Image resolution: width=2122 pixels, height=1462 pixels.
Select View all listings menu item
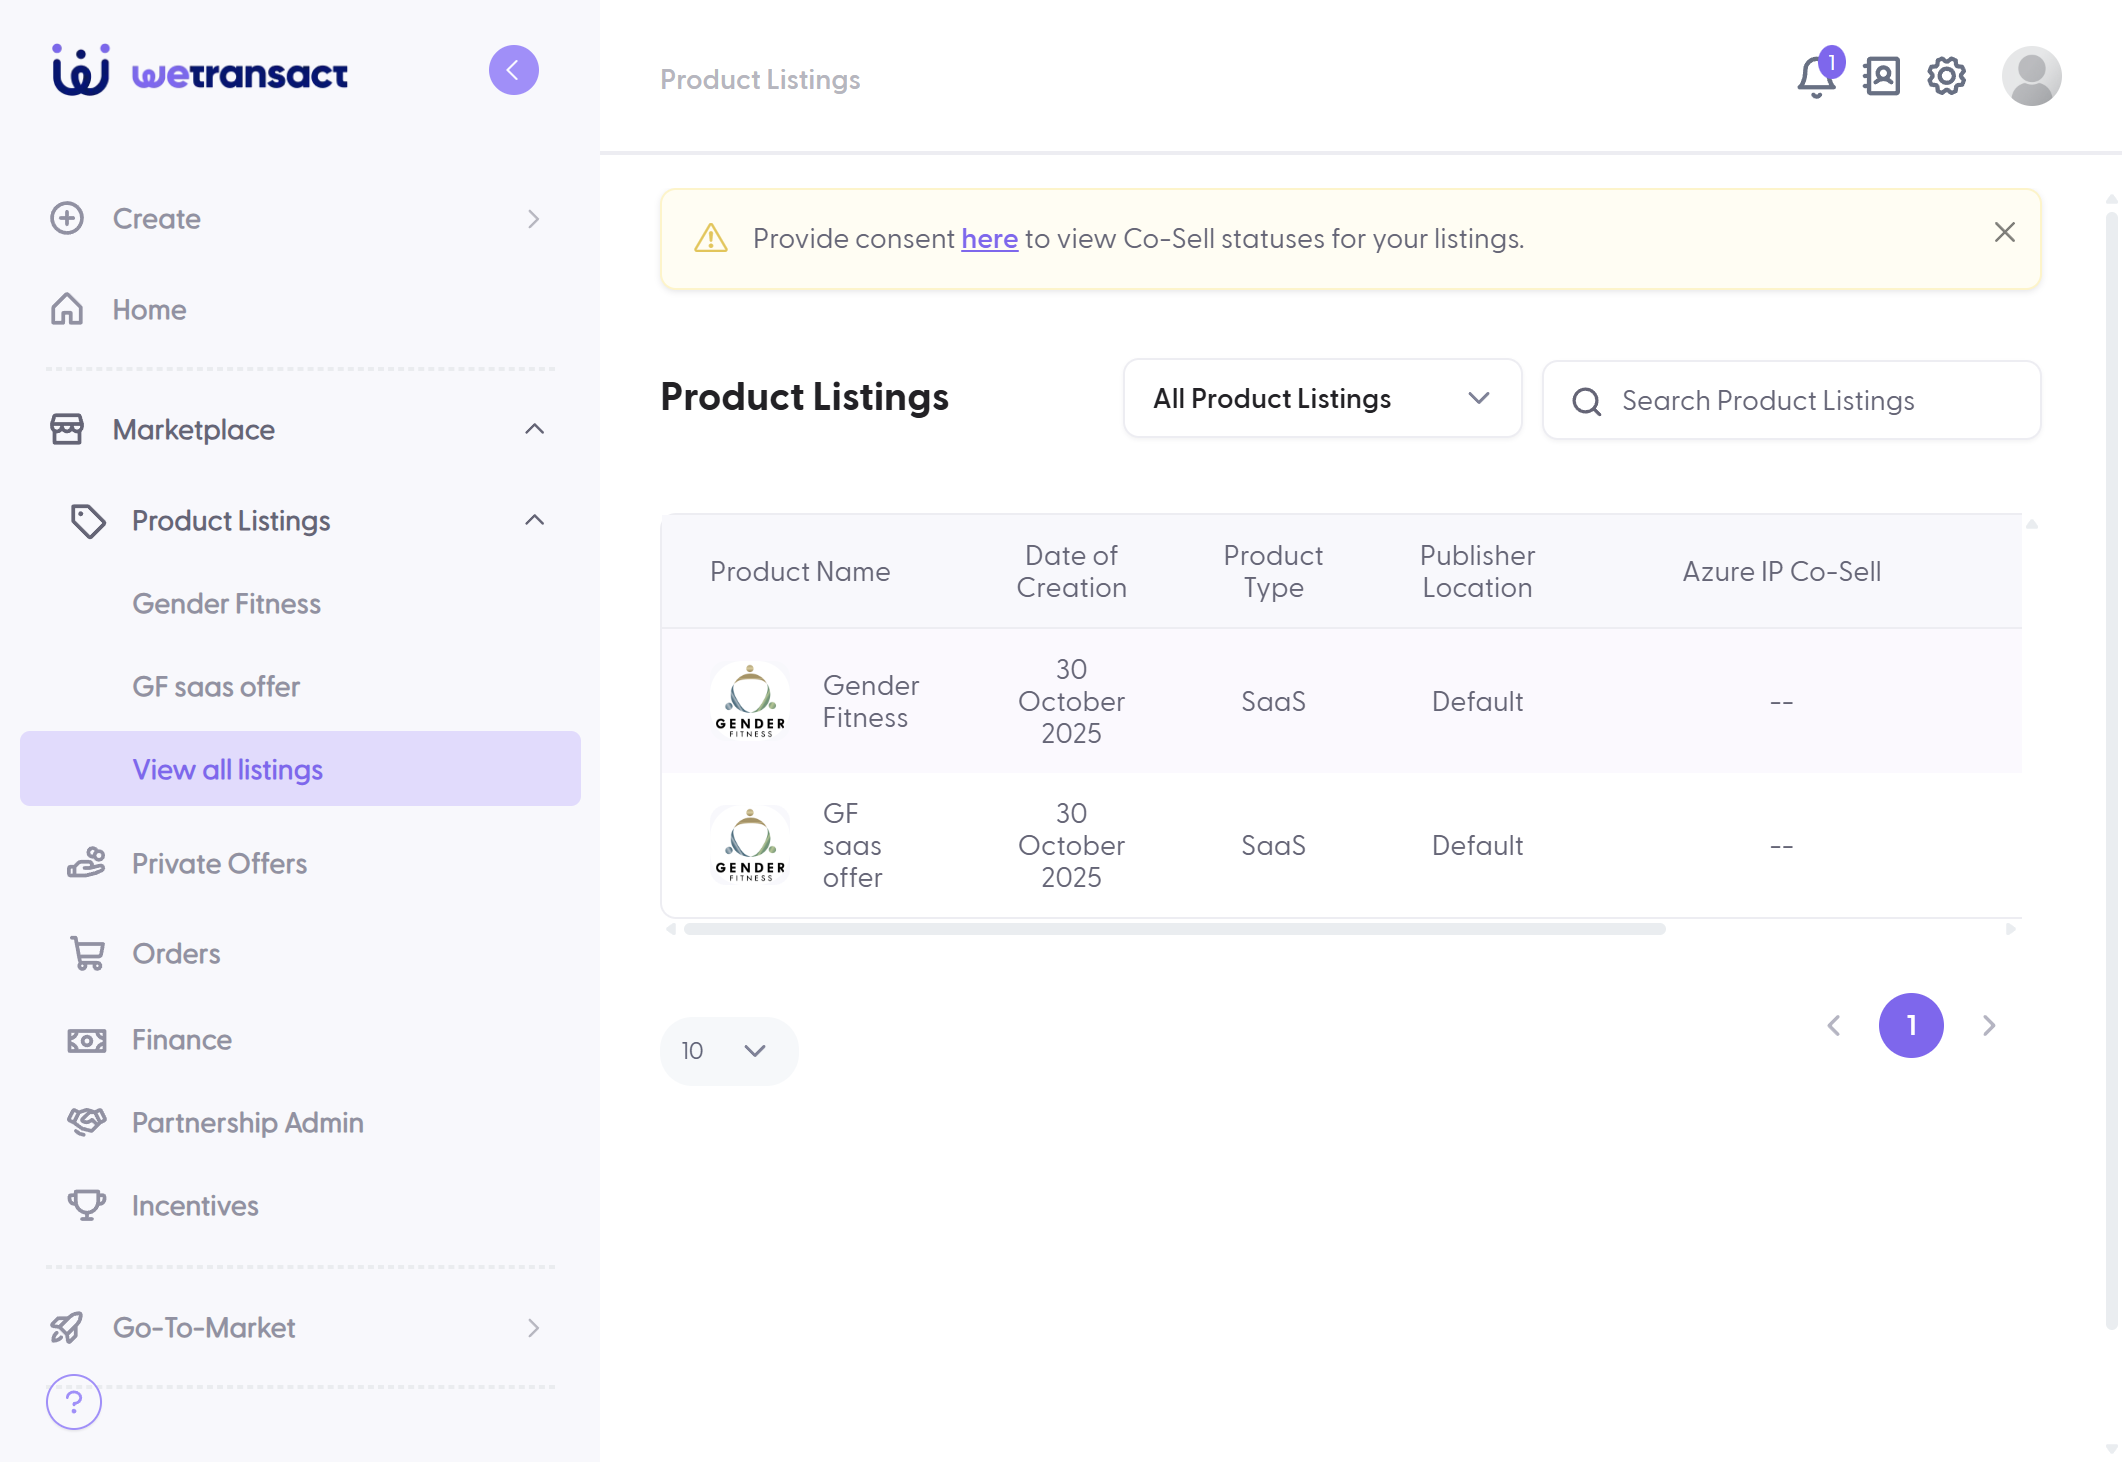coord(300,769)
